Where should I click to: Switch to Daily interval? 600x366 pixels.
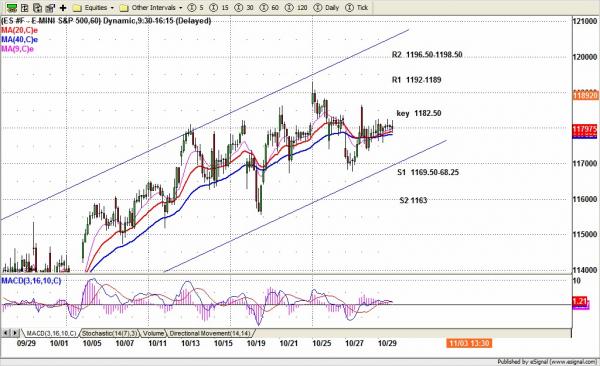click(x=326, y=7)
